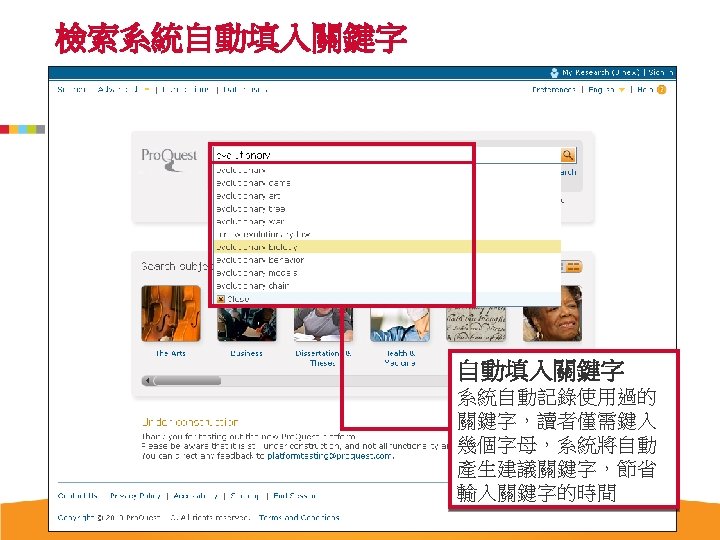Click the ProQuest logo
This screenshot has height=540, width=720.
pos(169,158)
